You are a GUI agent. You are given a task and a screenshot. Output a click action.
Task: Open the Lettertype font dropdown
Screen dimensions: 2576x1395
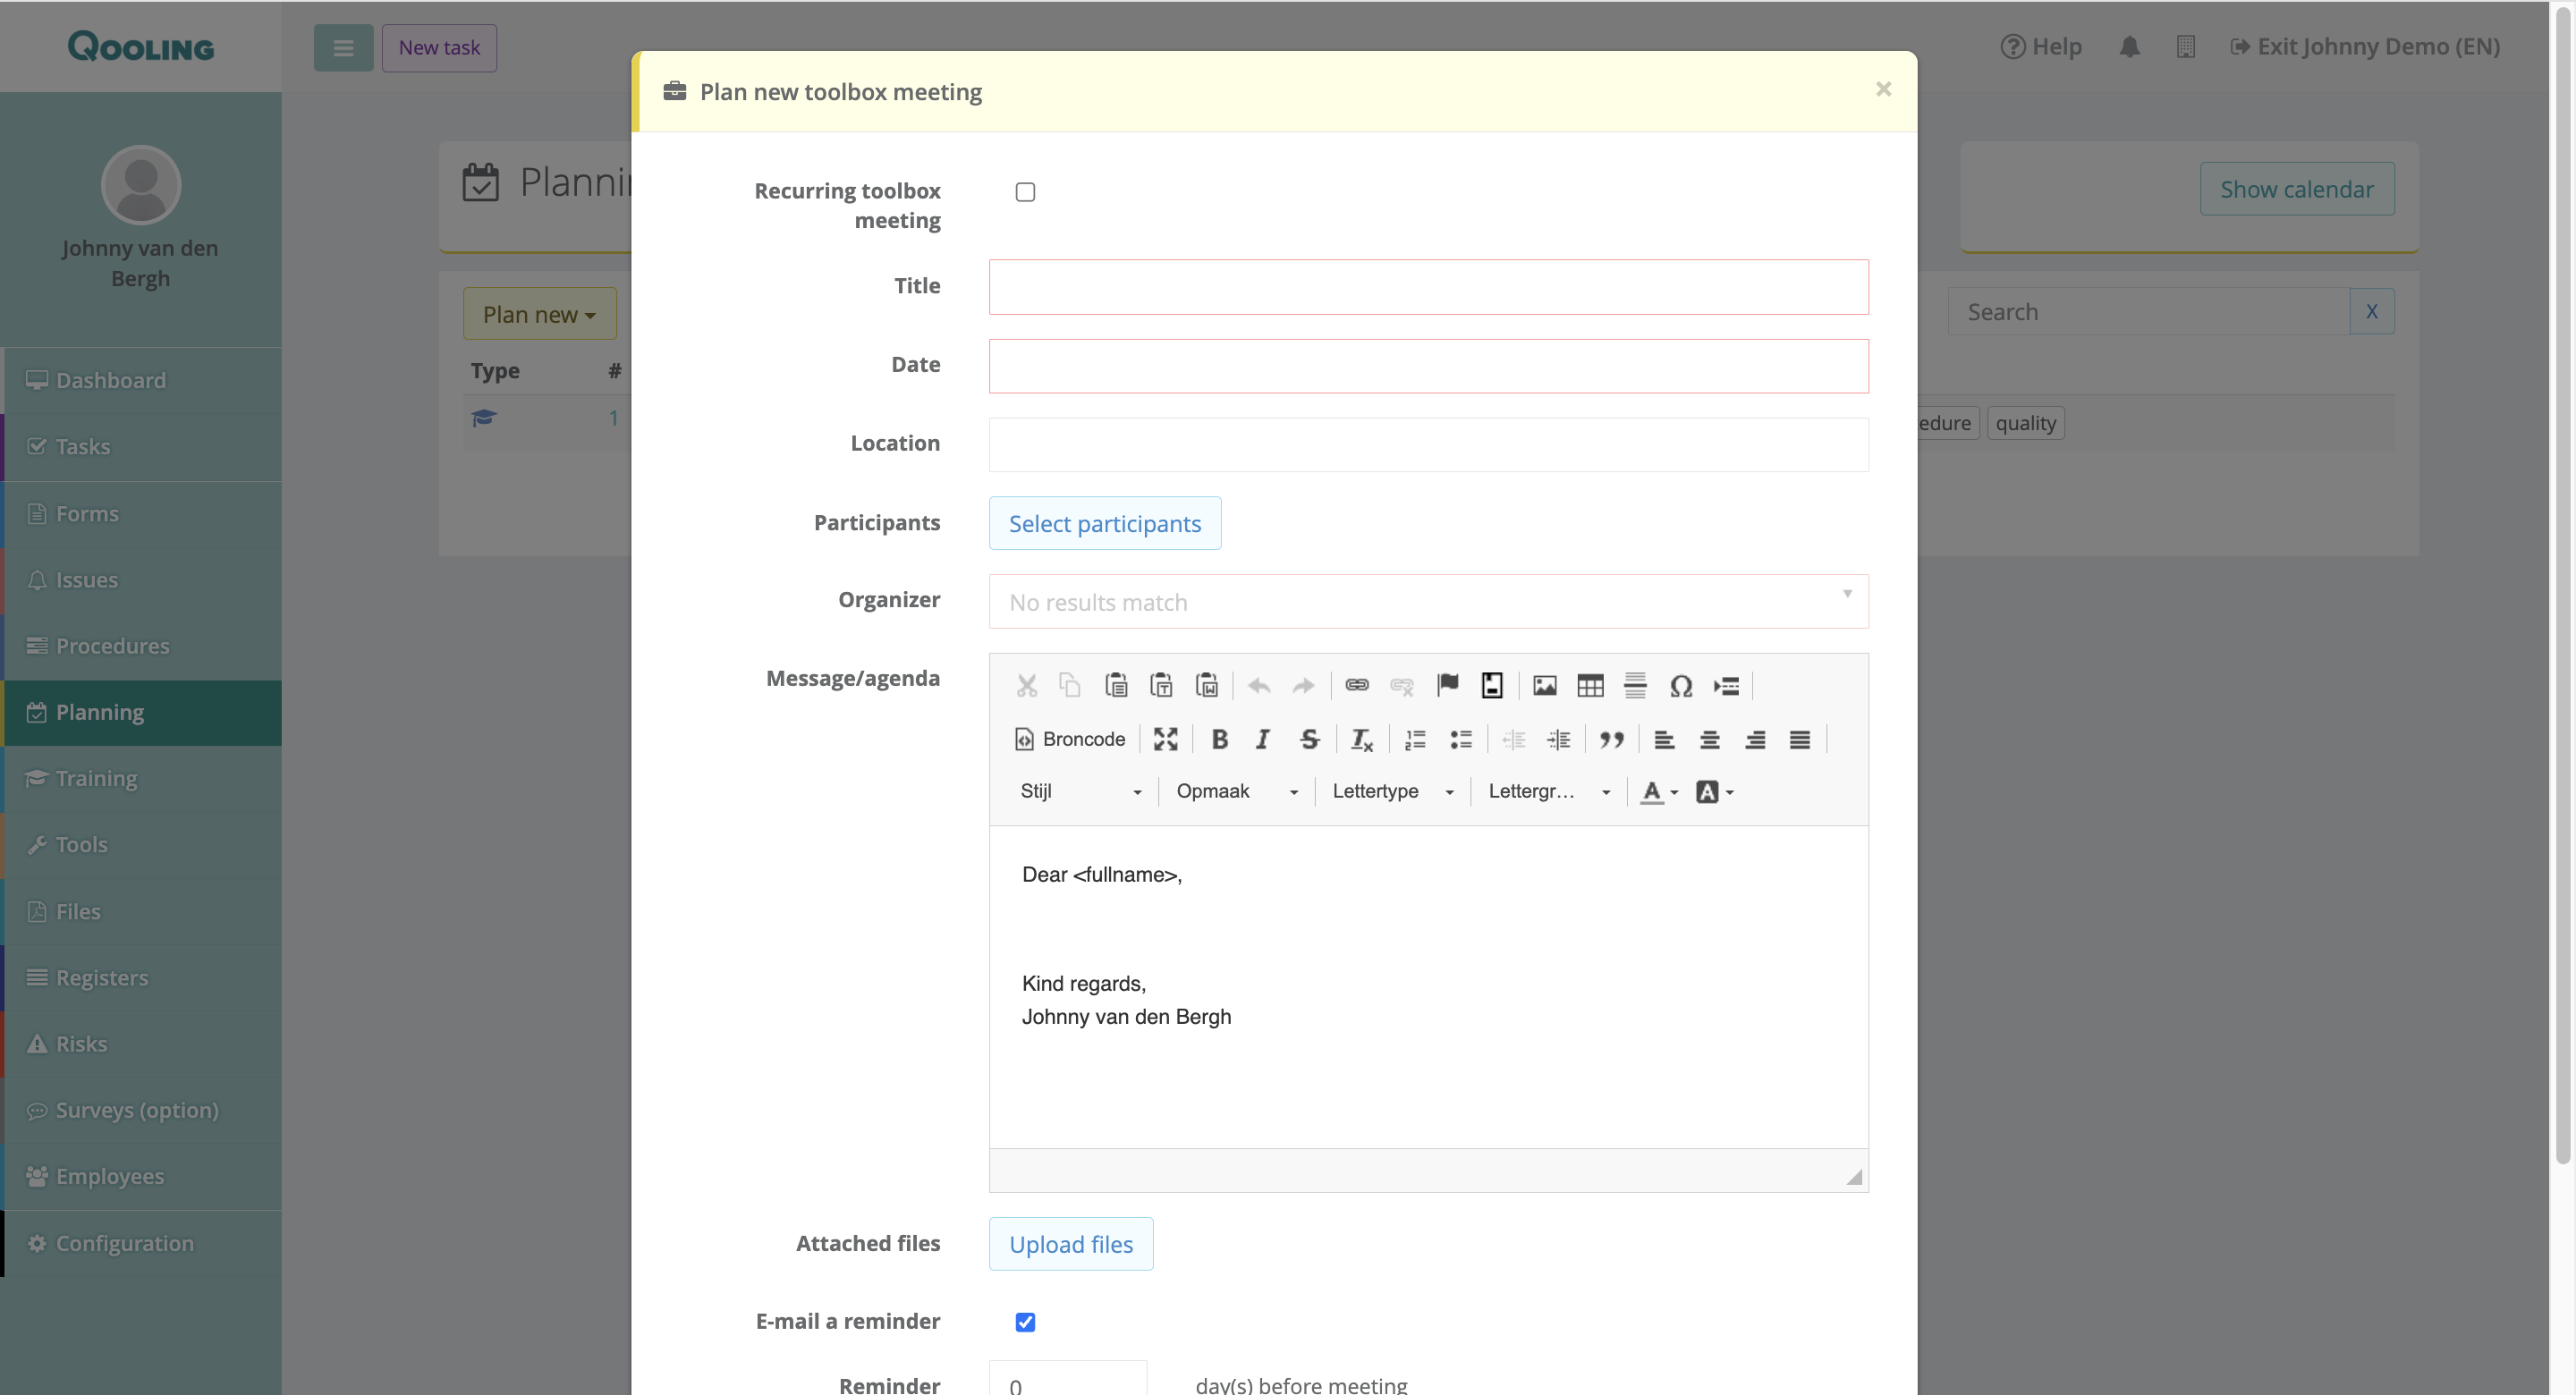point(1392,792)
